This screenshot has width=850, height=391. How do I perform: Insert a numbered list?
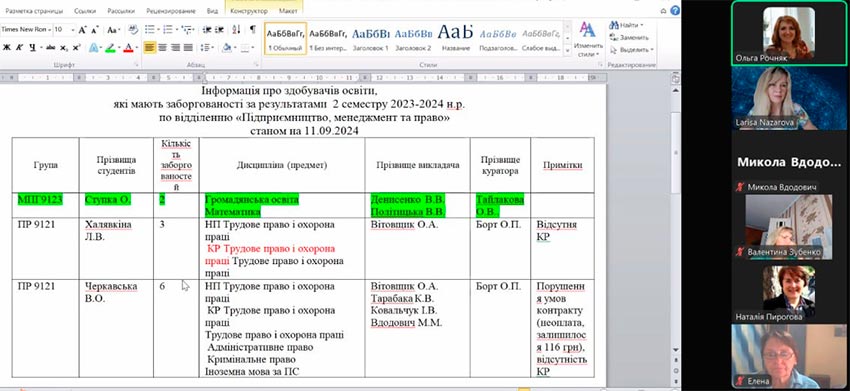click(168, 30)
